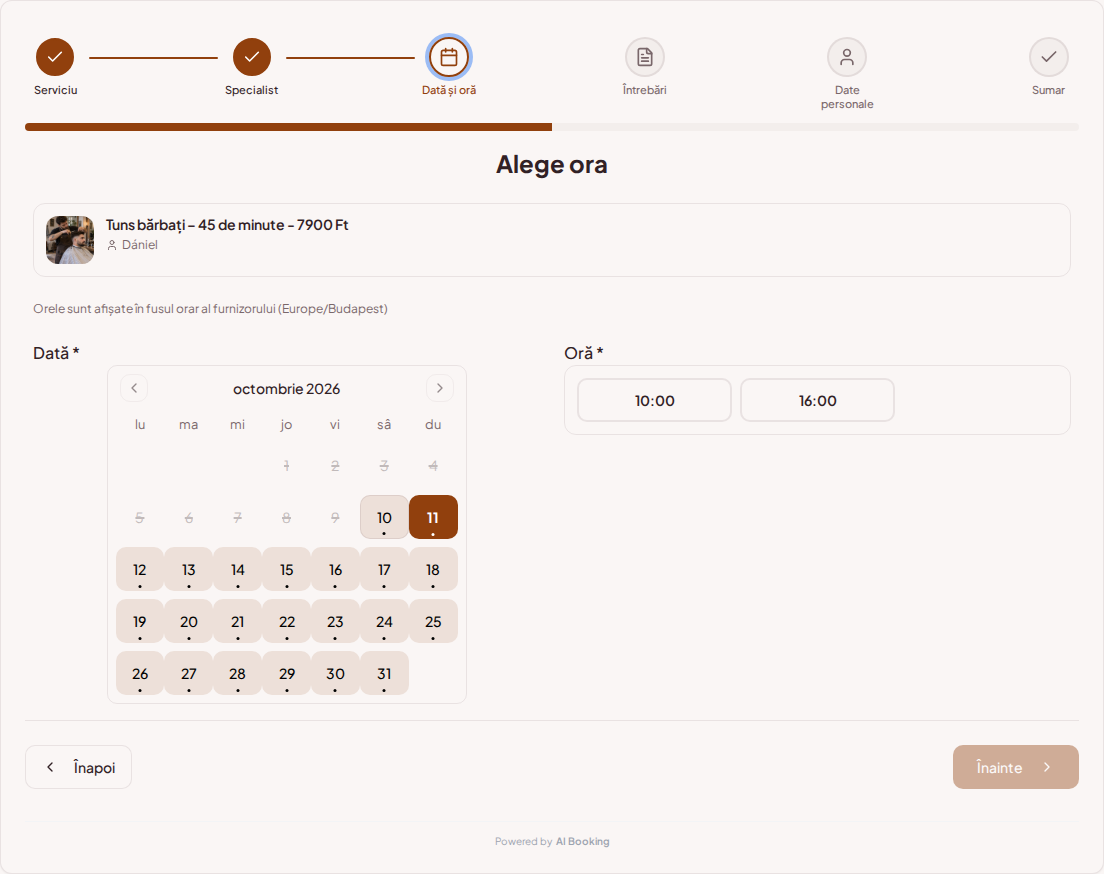Click the Serviciu step label
The image size is (1104, 874).
click(56, 90)
